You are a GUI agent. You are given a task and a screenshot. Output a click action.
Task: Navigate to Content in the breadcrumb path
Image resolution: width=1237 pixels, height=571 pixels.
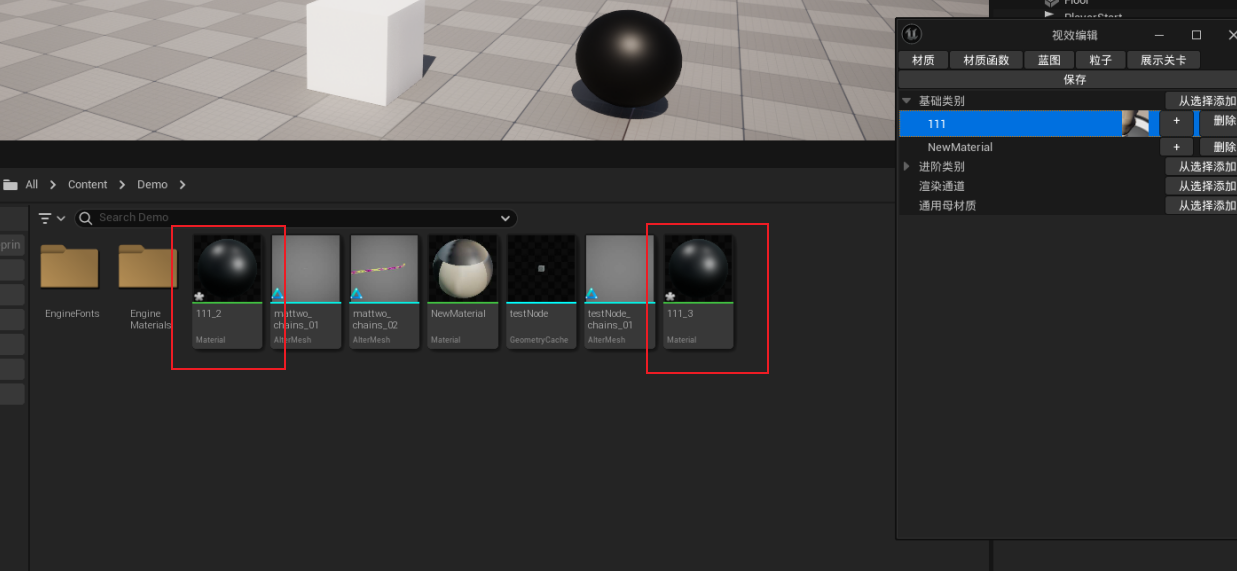87,185
